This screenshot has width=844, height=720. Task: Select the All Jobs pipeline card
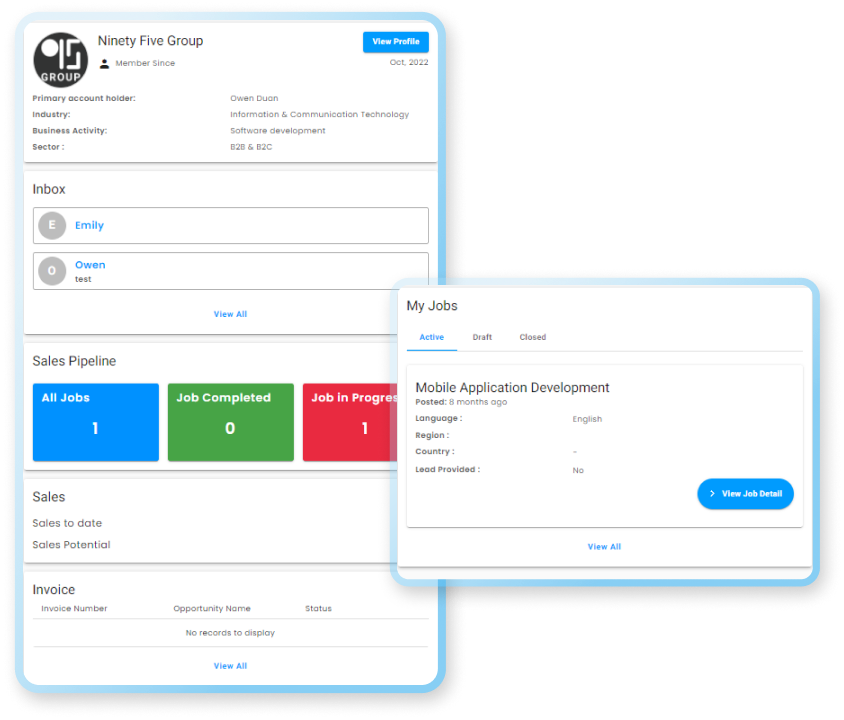(96, 422)
